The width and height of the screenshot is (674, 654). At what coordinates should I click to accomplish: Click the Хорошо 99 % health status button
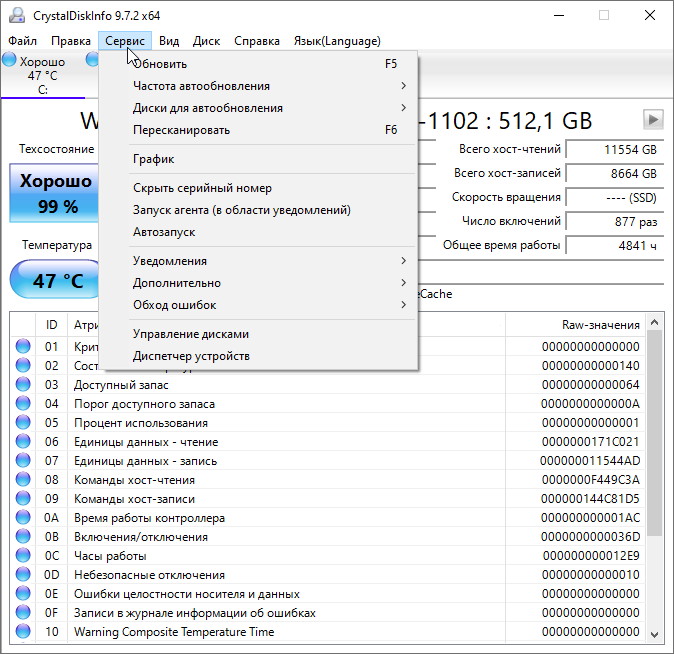point(55,193)
